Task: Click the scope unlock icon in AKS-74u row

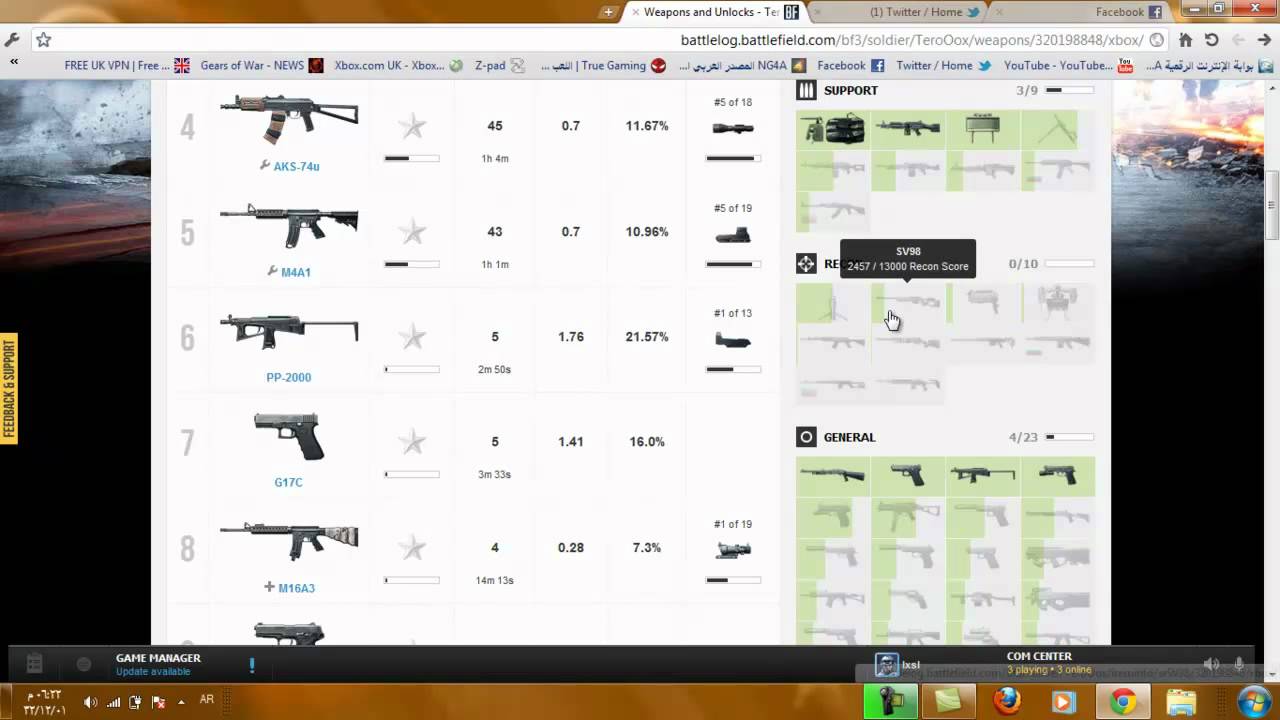Action: click(x=733, y=128)
